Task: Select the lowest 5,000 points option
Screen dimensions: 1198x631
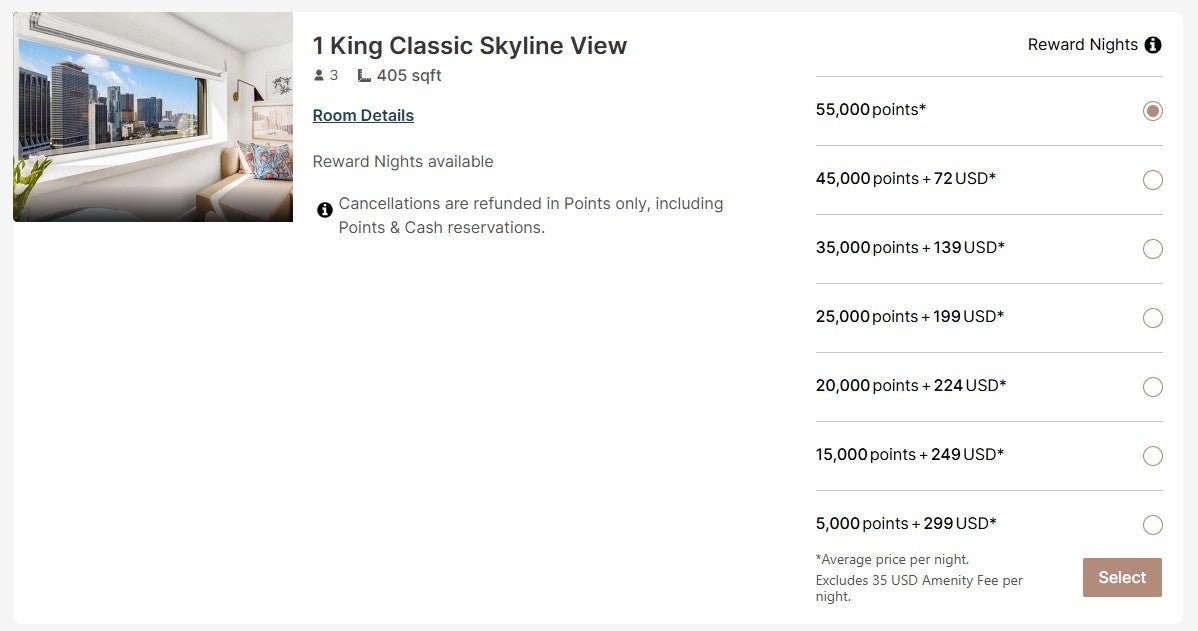Action: click(1152, 525)
